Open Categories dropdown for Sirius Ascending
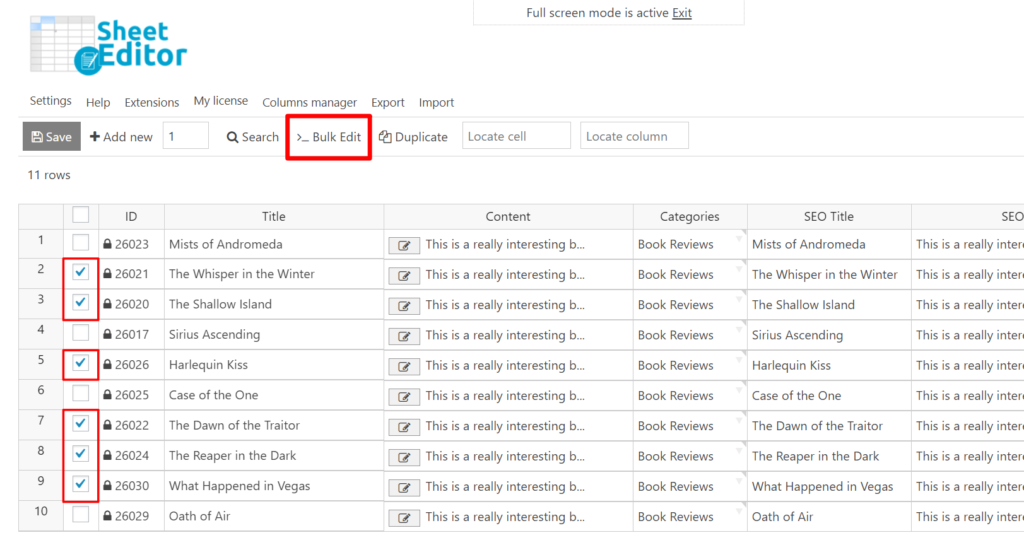1024x545 pixels. click(739, 329)
